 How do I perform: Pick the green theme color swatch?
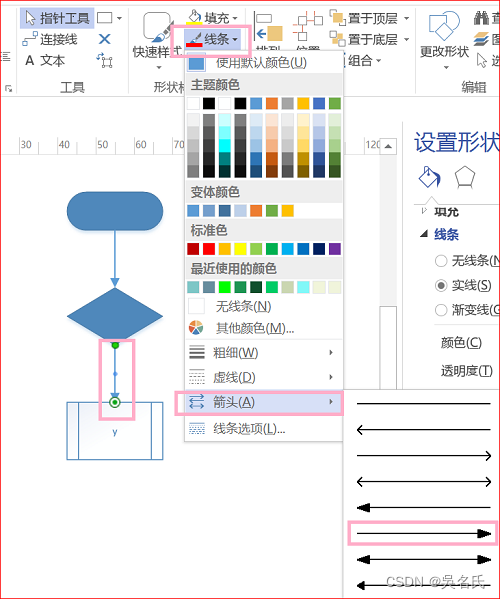click(335, 104)
